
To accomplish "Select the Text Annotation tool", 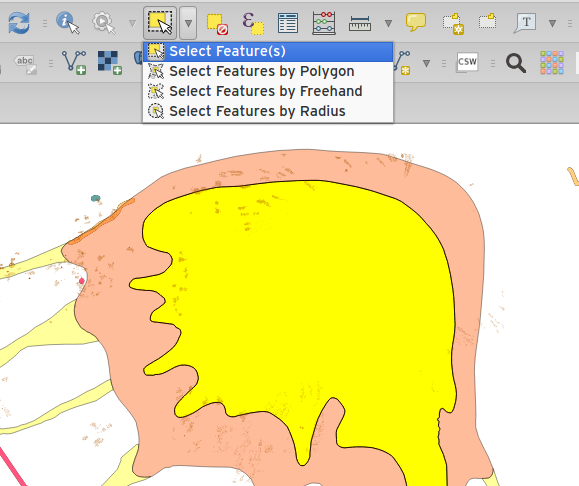I will click(525, 23).
